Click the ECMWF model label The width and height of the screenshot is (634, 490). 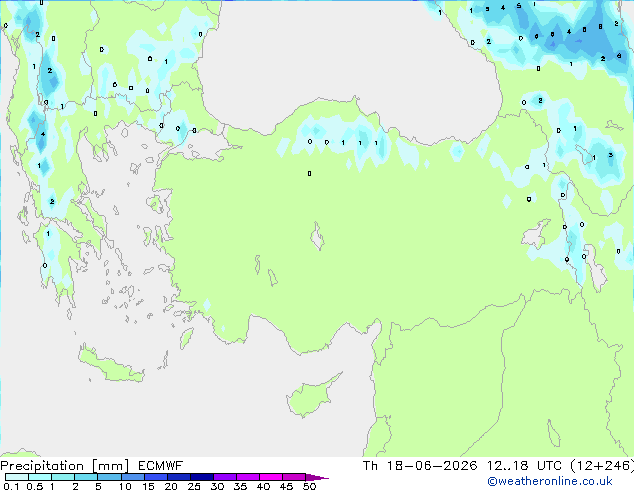pos(161,466)
